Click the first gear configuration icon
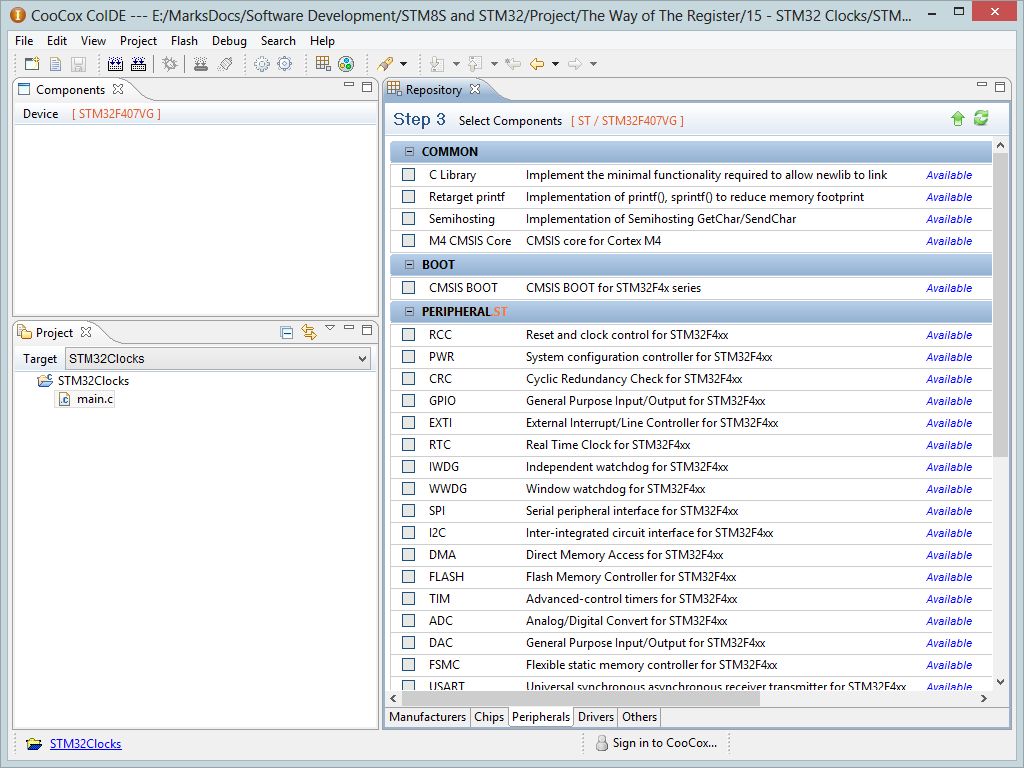Screen dimensions: 1024x768 pos(262,64)
